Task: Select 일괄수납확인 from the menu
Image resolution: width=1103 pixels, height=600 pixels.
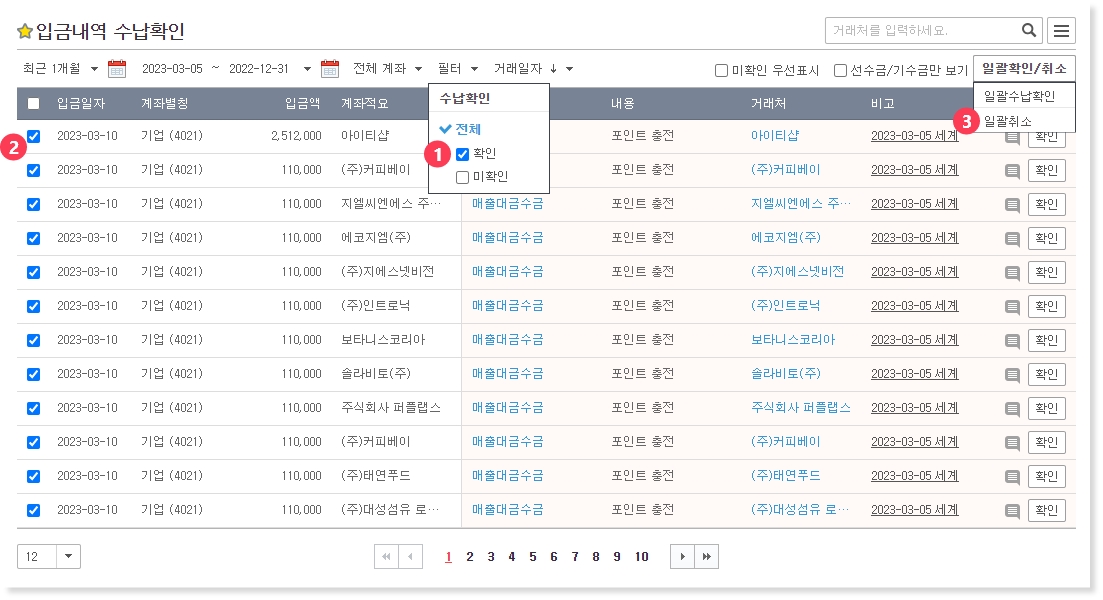Action: [x=1019, y=96]
